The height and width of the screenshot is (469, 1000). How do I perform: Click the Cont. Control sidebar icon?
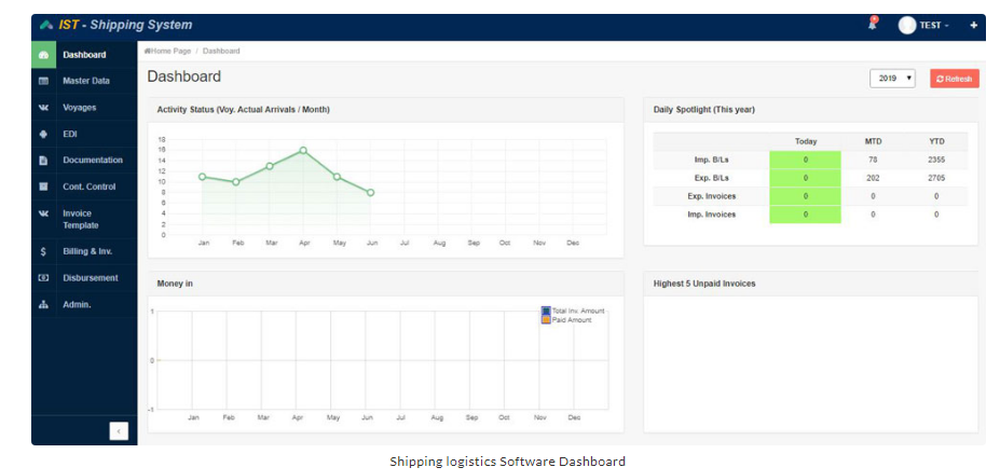pyautogui.click(x=43, y=187)
